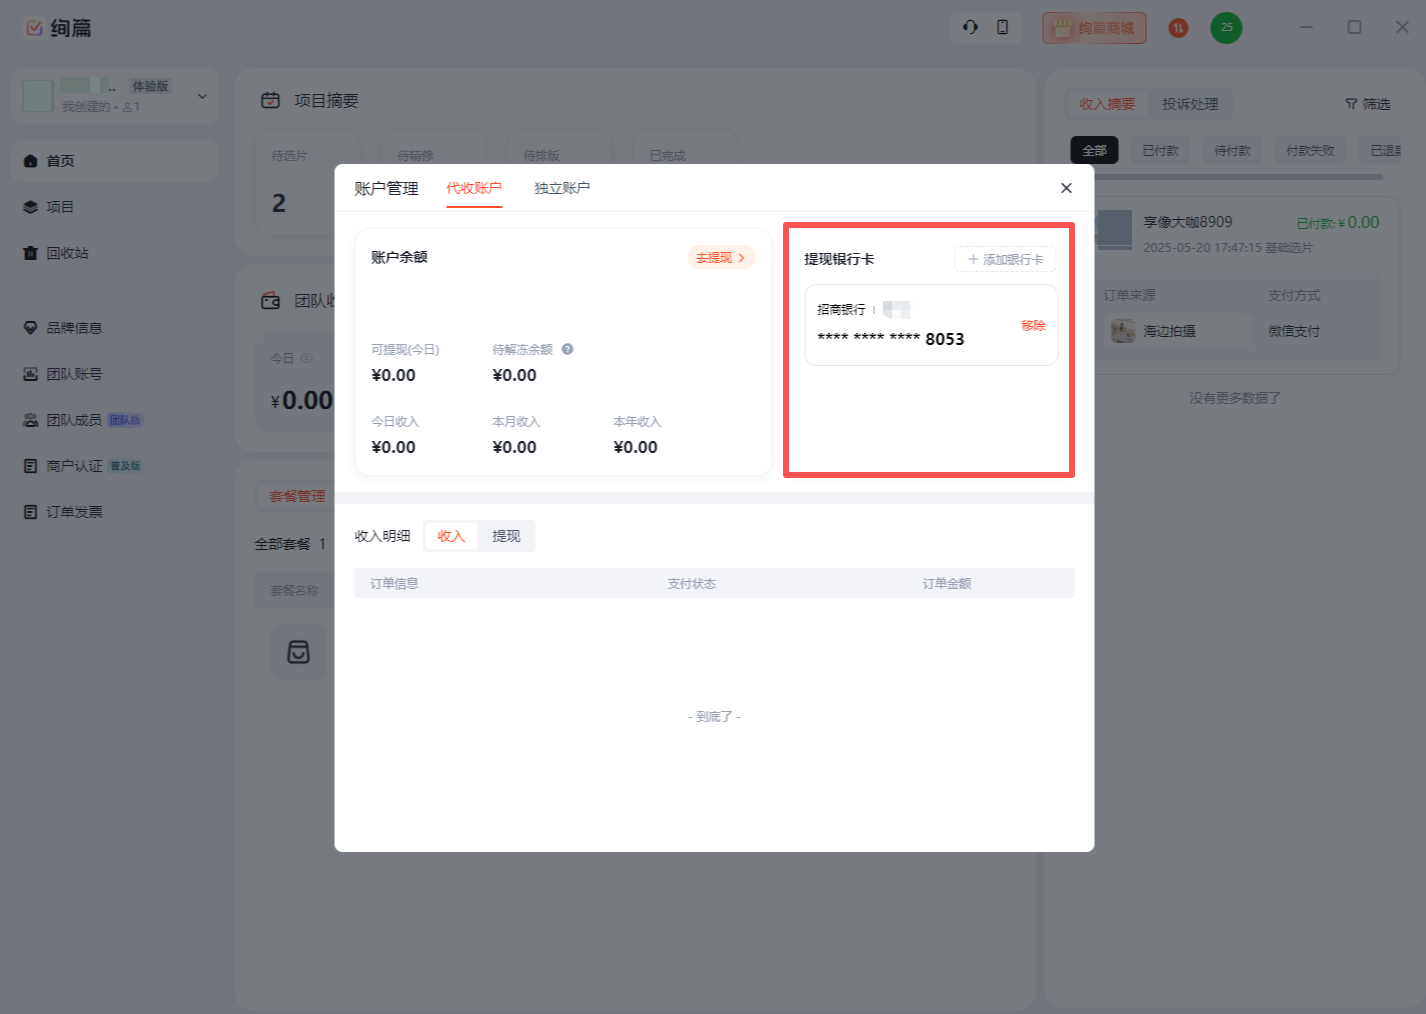Image resolution: width=1426 pixels, height=1014 pixels.
Task: Switch to the 独立账户 tab
Action: (x=561, y=188)
